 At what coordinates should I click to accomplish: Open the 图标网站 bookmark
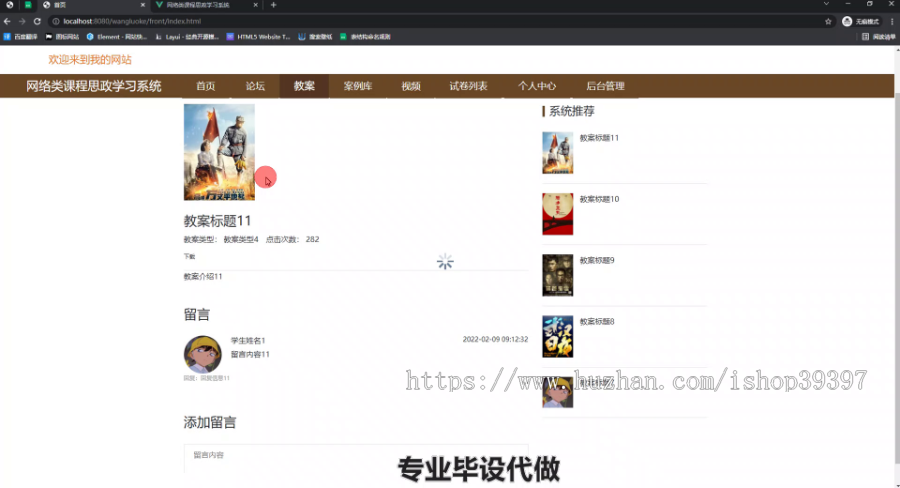[x=62, y=37]
